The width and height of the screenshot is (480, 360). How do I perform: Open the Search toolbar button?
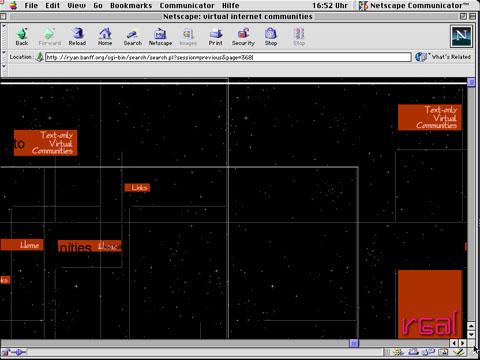(133, 36)
